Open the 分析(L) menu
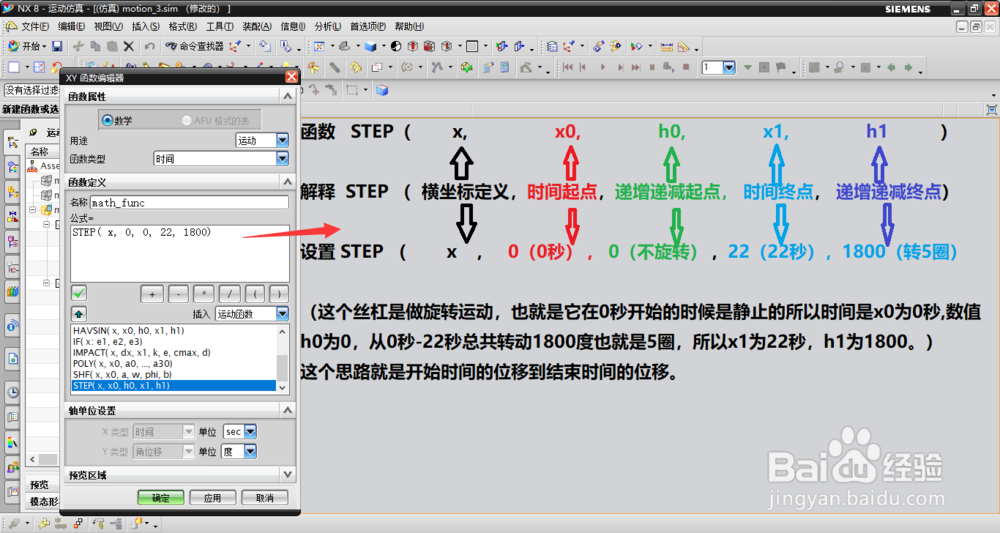The image size is (1000, 533). [327, 26]
